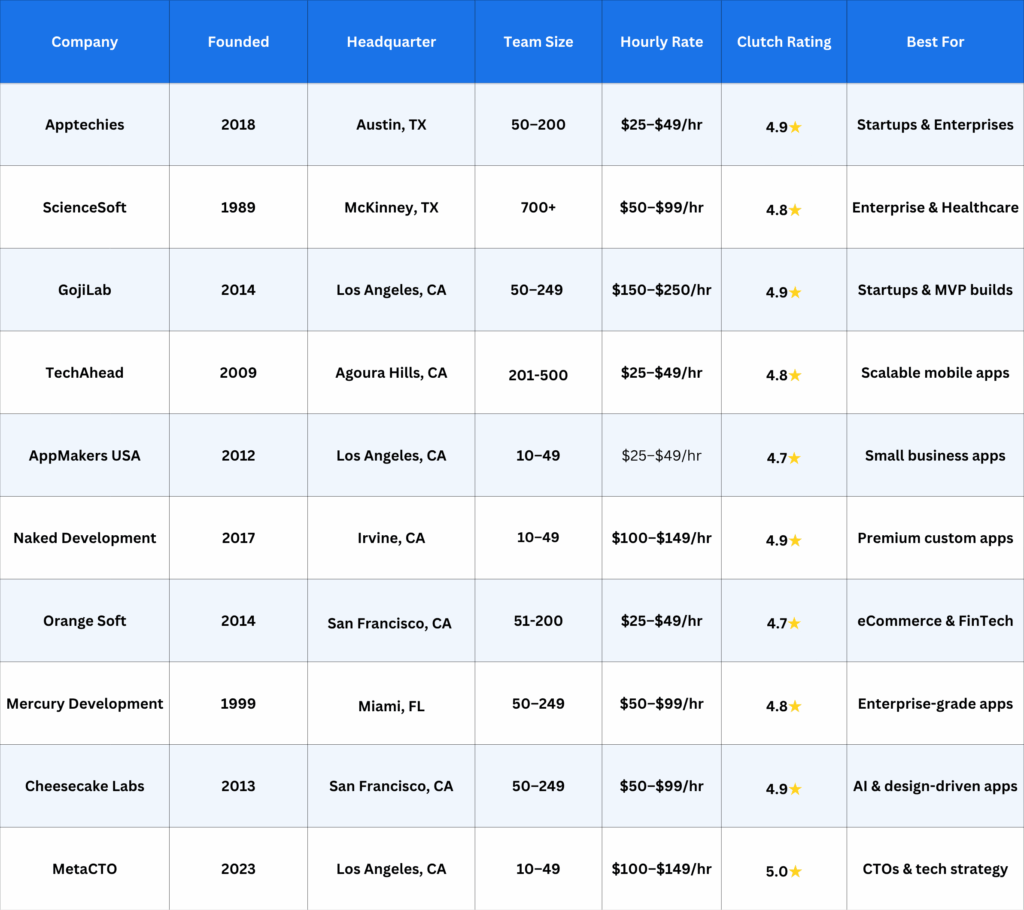Image resolution: width=1024 pixels, height=910 pixels.
Task: Click Startups & Enterprises cell
Action: tap(935, 125)
